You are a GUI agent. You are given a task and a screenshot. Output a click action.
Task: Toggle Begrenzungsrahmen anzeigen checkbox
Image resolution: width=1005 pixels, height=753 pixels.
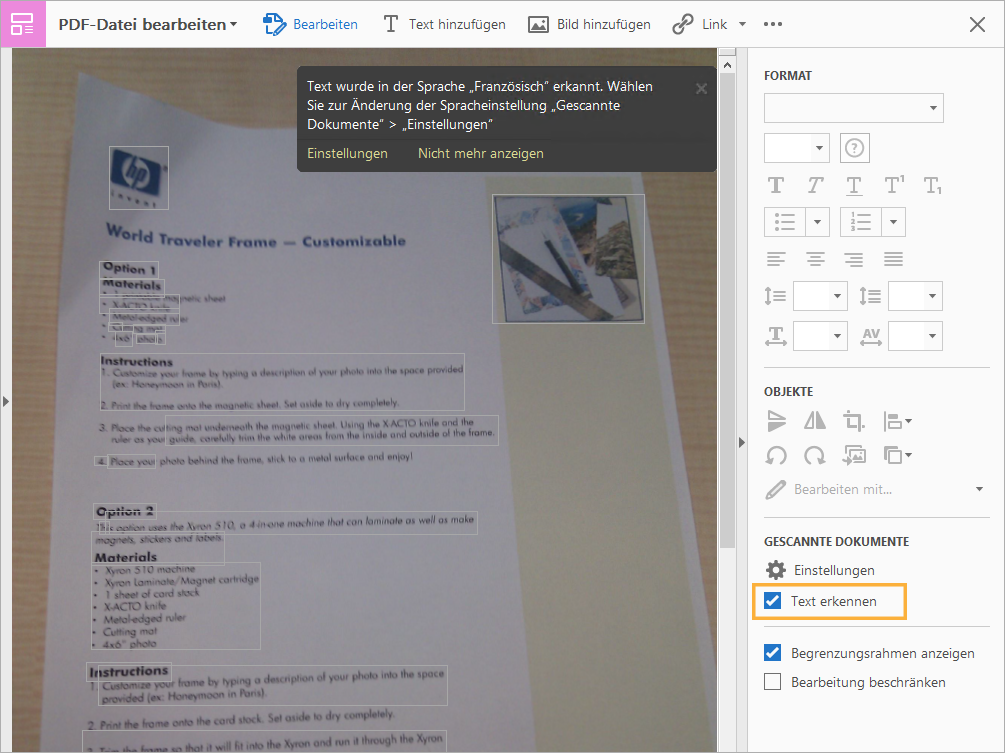click(x=772, y=653)
